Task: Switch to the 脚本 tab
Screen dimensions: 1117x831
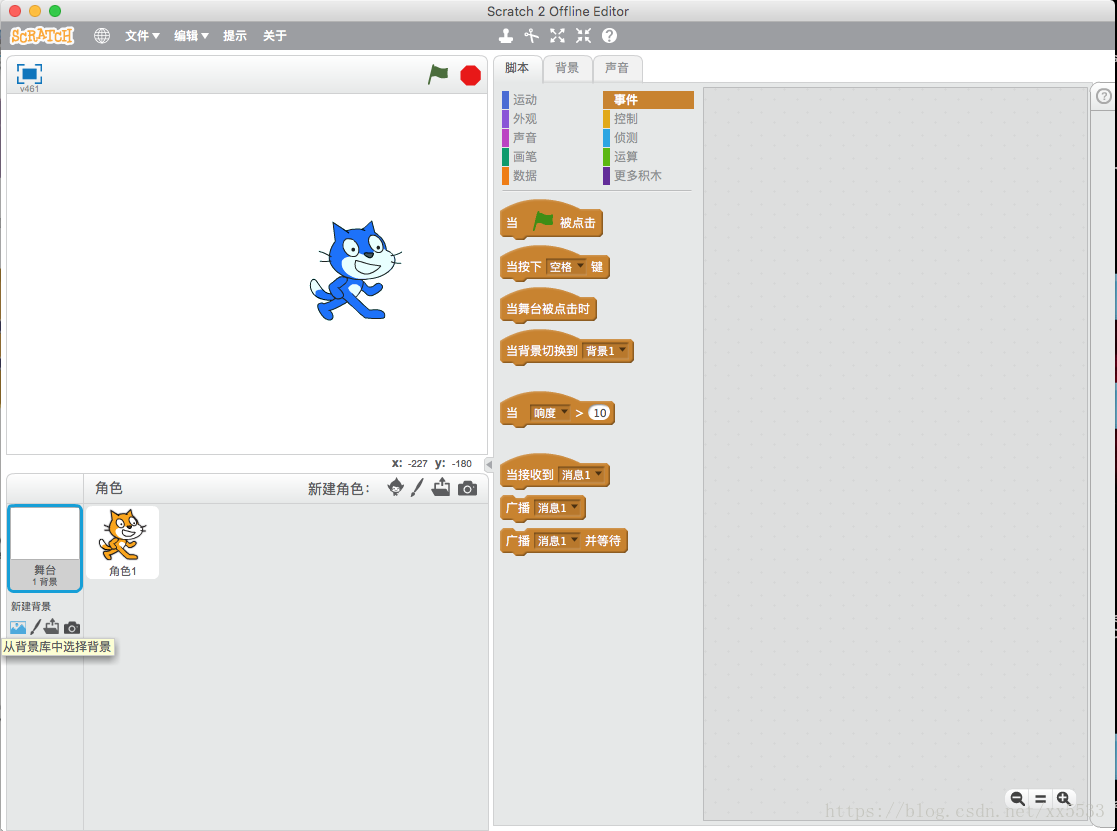Action: [x=517, y=68]
